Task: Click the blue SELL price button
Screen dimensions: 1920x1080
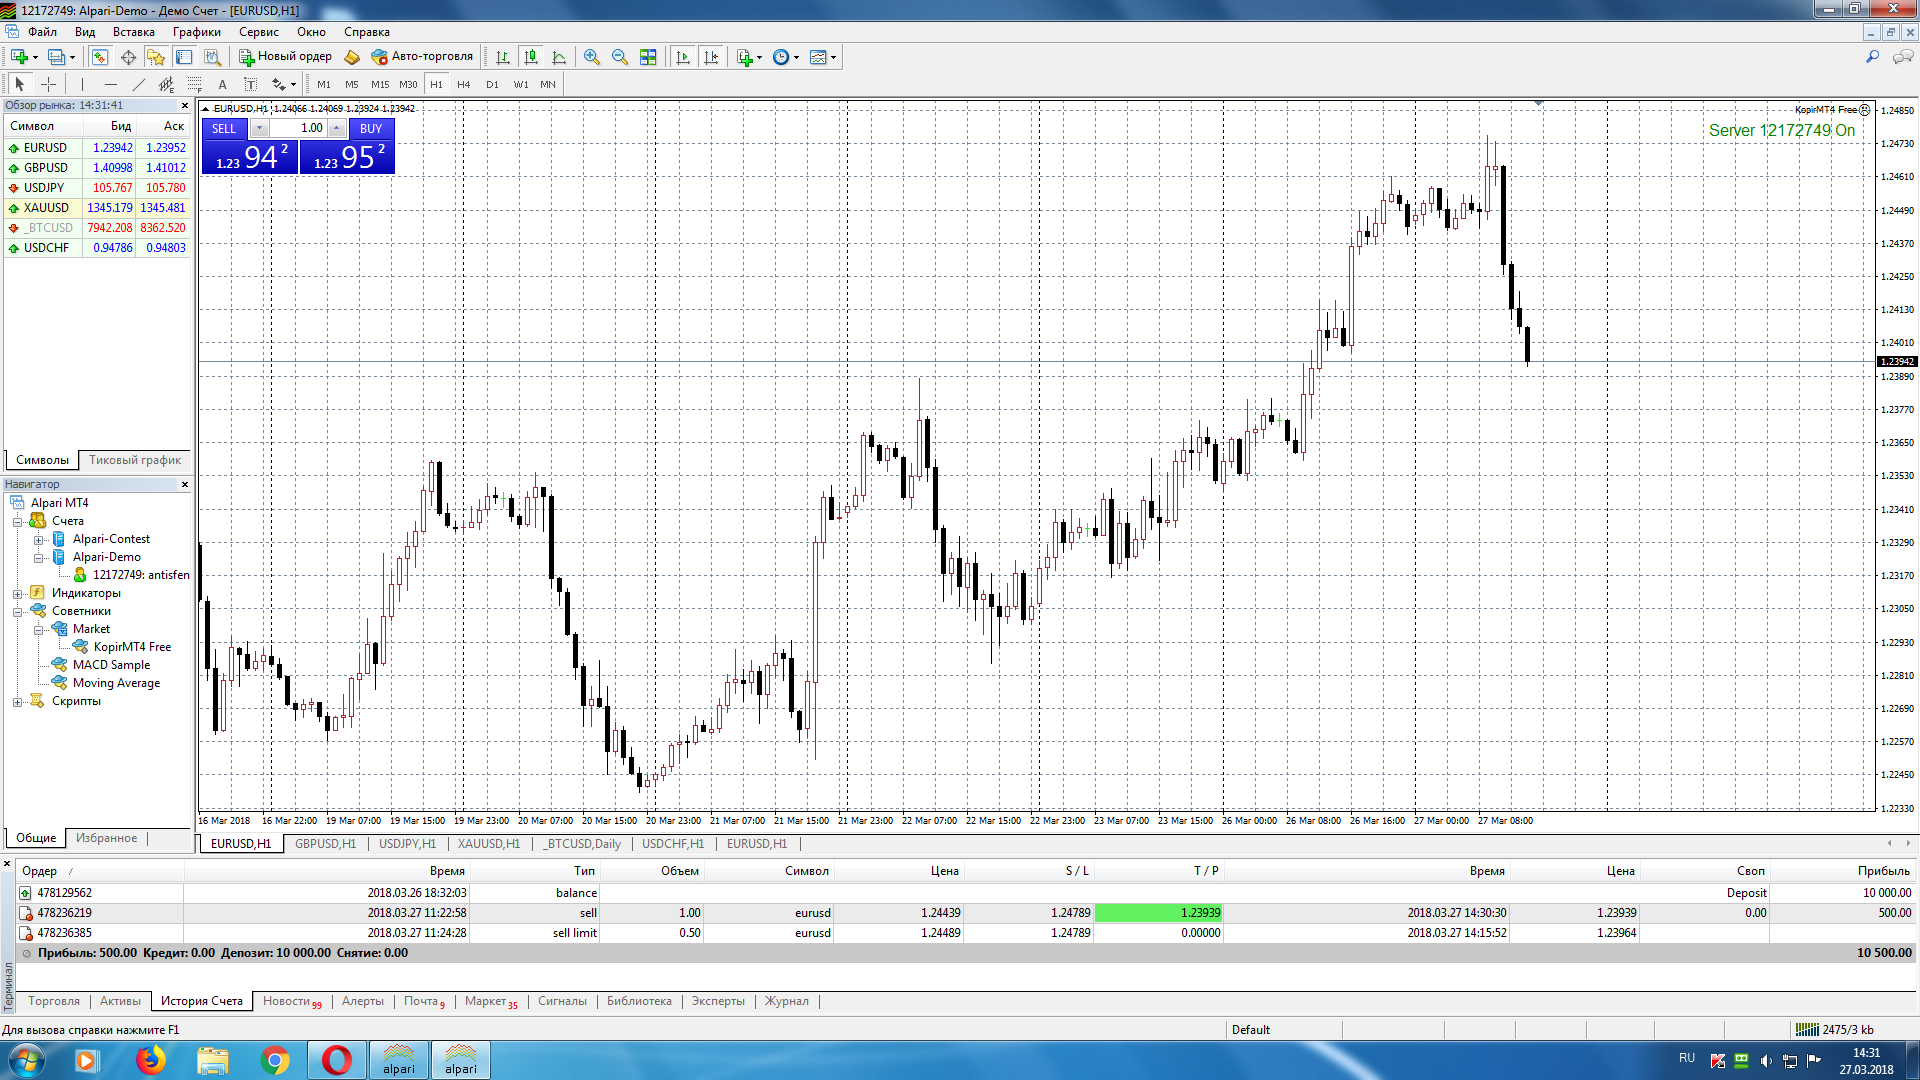Action: [x=250, y=157]
